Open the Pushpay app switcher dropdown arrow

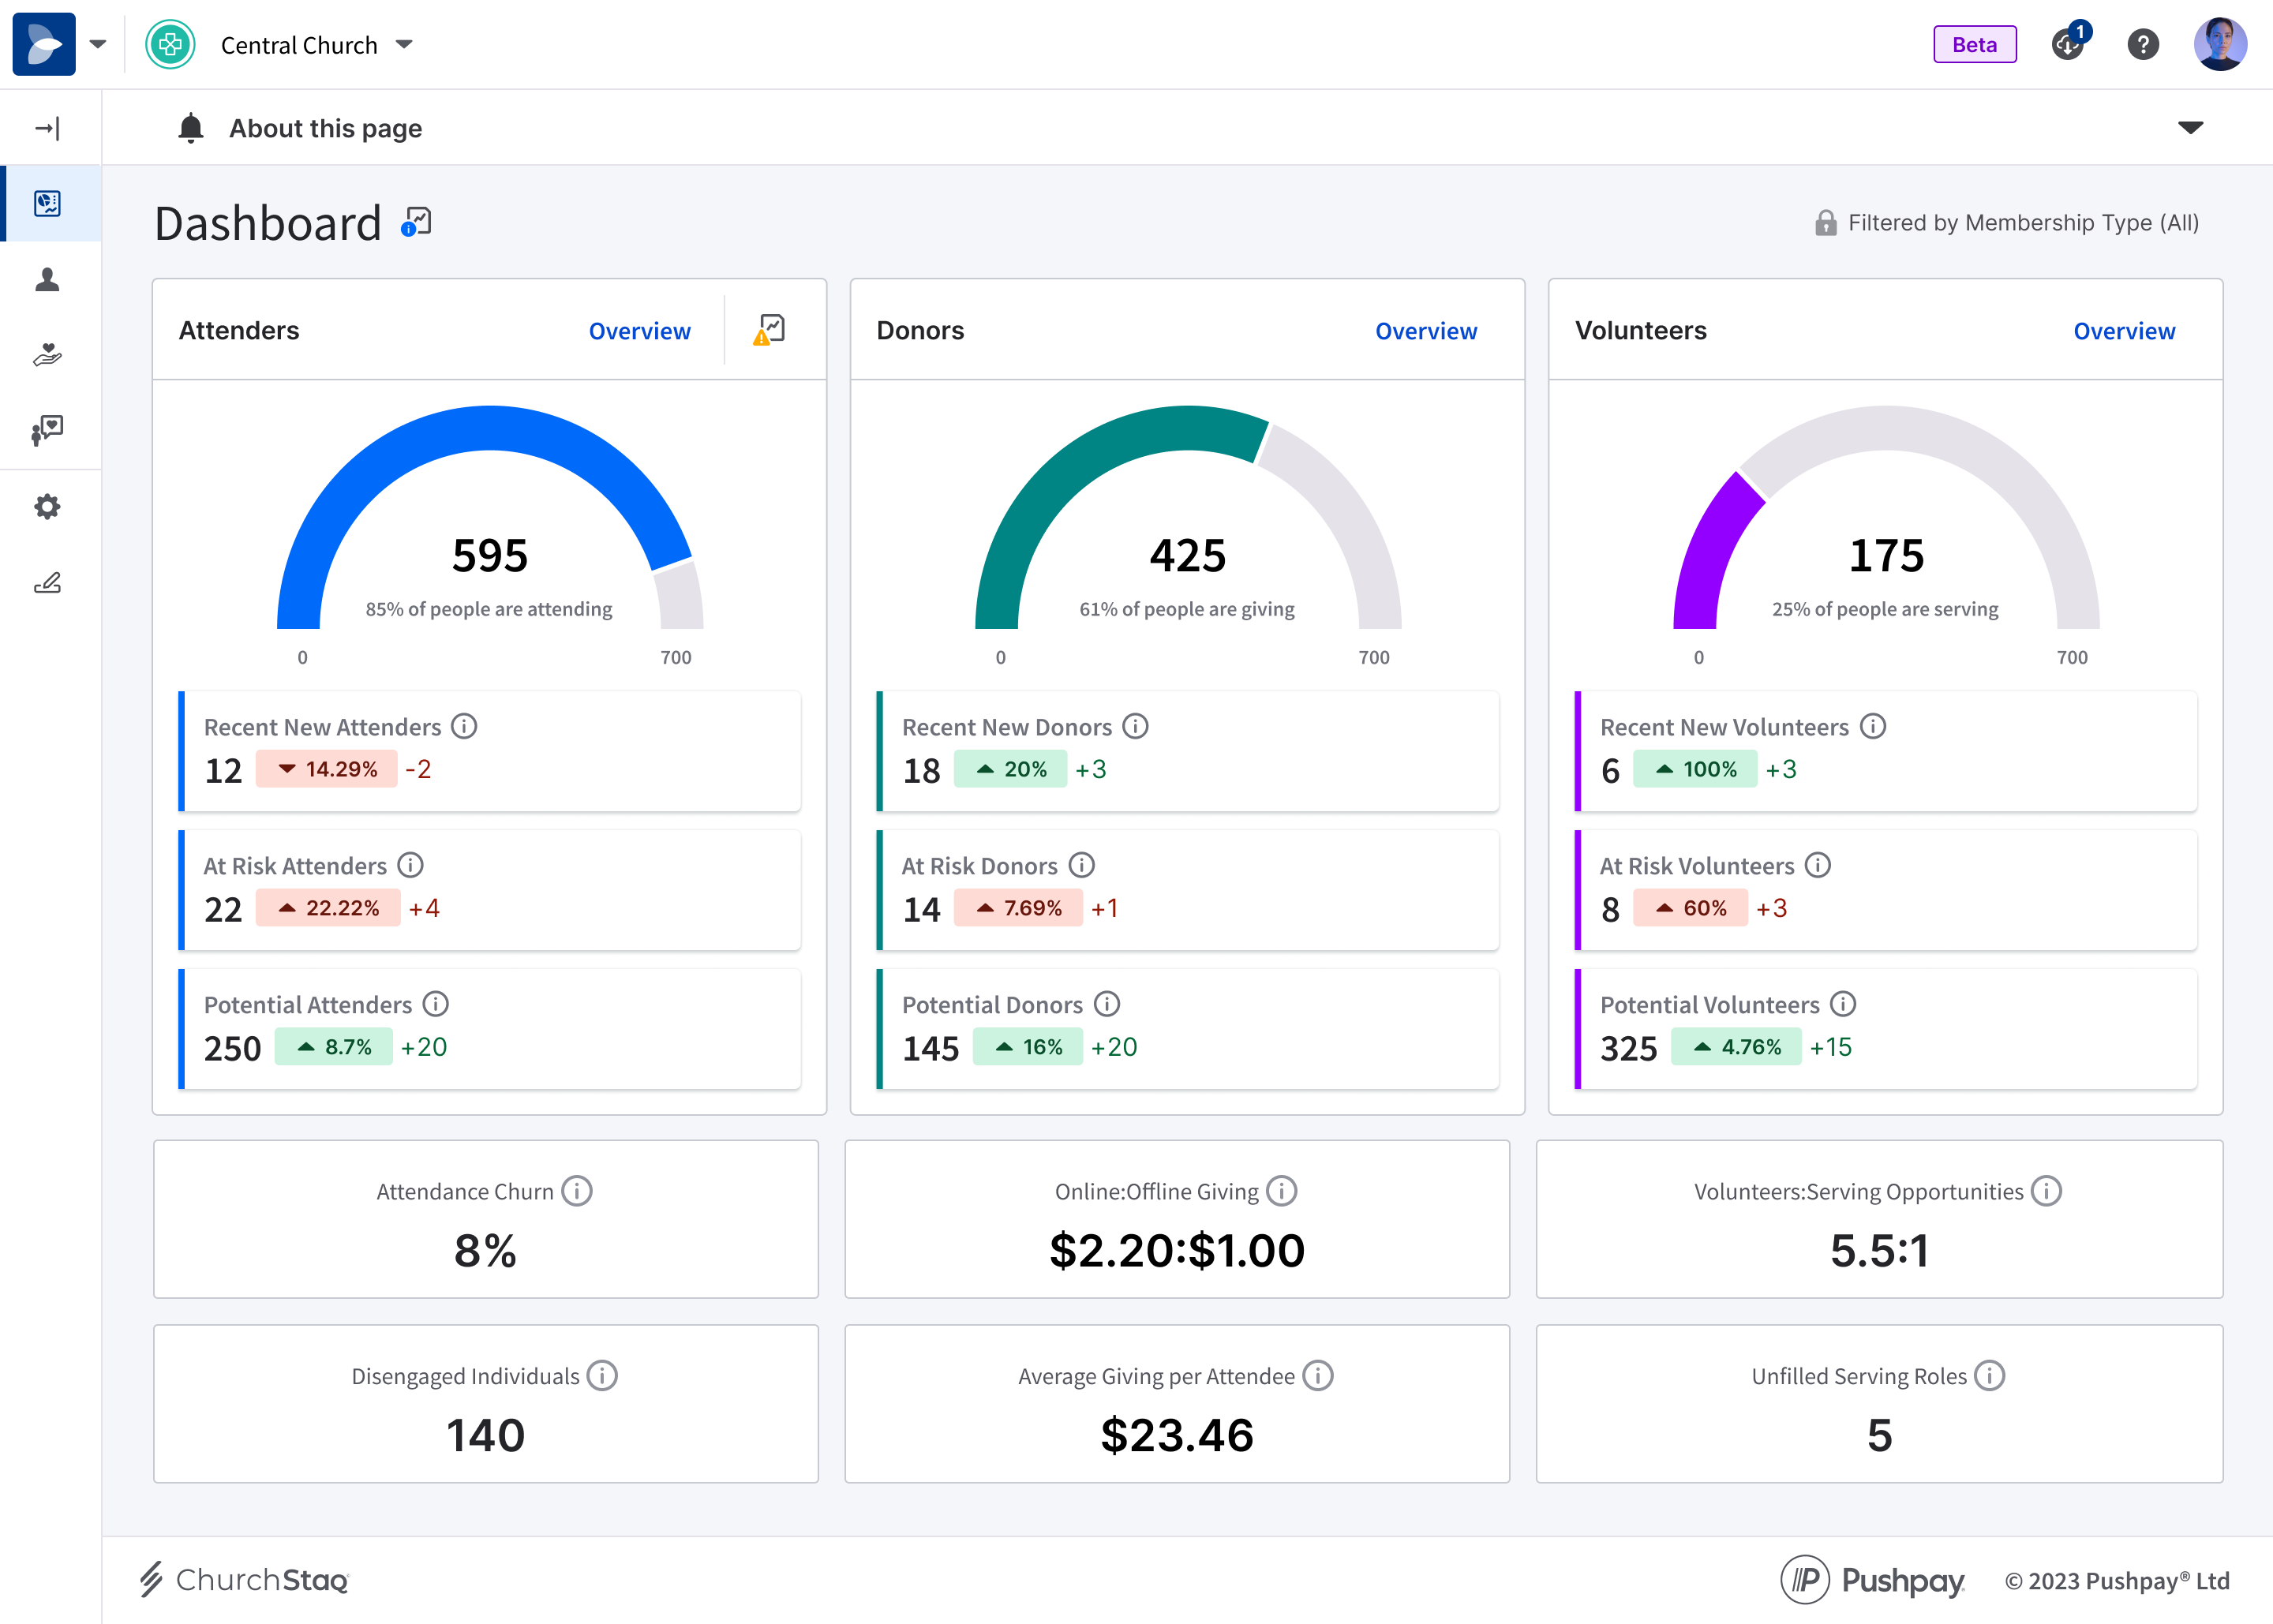click(x=99, y=44)
